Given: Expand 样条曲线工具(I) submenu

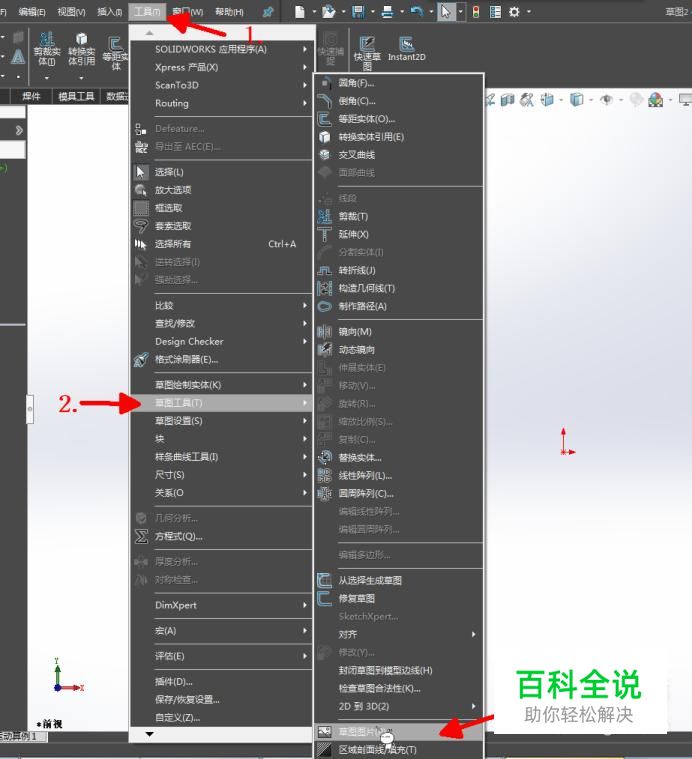Looking at the screenshot, I should [x=222, y=456].
